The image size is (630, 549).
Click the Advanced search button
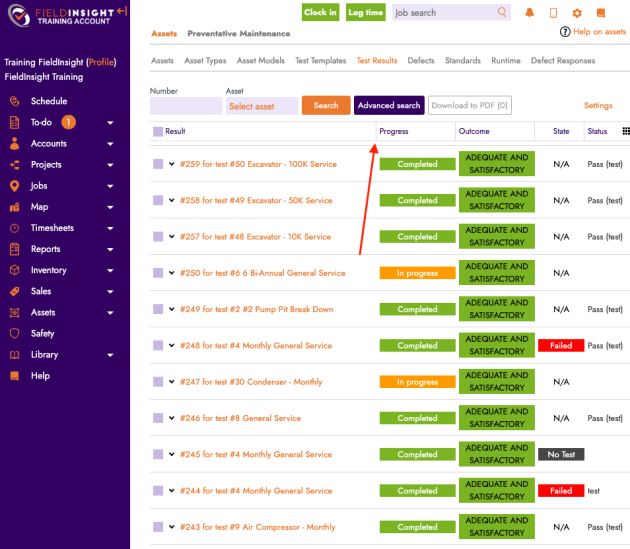click(x=389, y=105)
